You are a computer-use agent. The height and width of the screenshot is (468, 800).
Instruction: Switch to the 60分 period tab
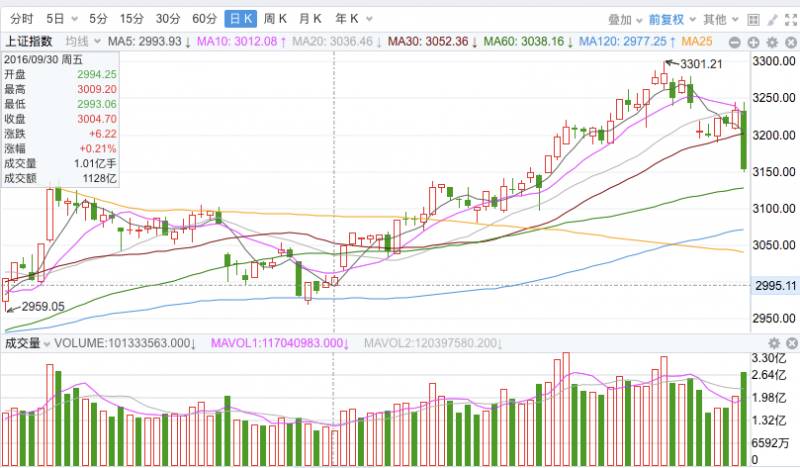[205, 19]
